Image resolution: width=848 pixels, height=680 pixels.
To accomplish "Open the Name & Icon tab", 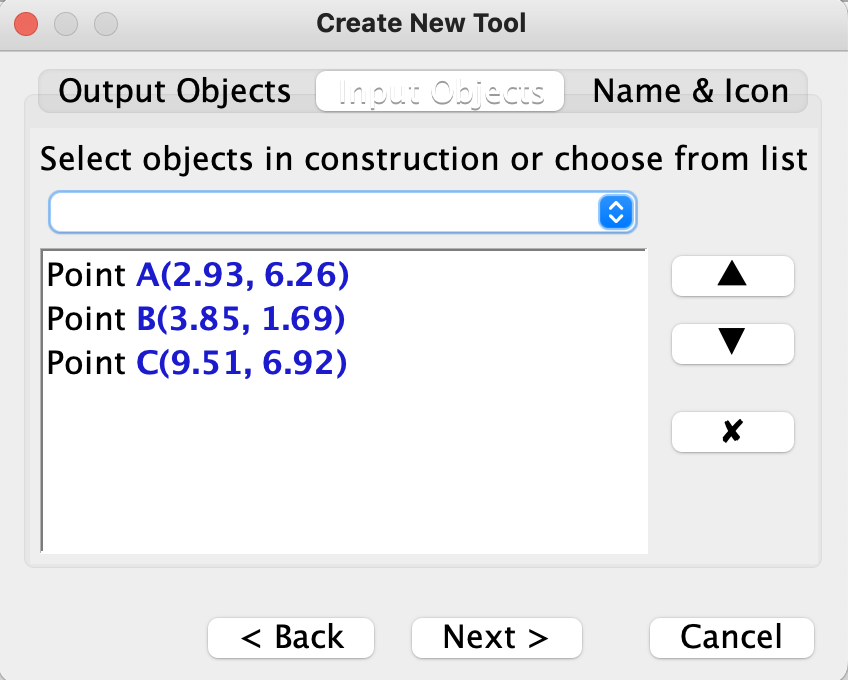I will (690, 91).
